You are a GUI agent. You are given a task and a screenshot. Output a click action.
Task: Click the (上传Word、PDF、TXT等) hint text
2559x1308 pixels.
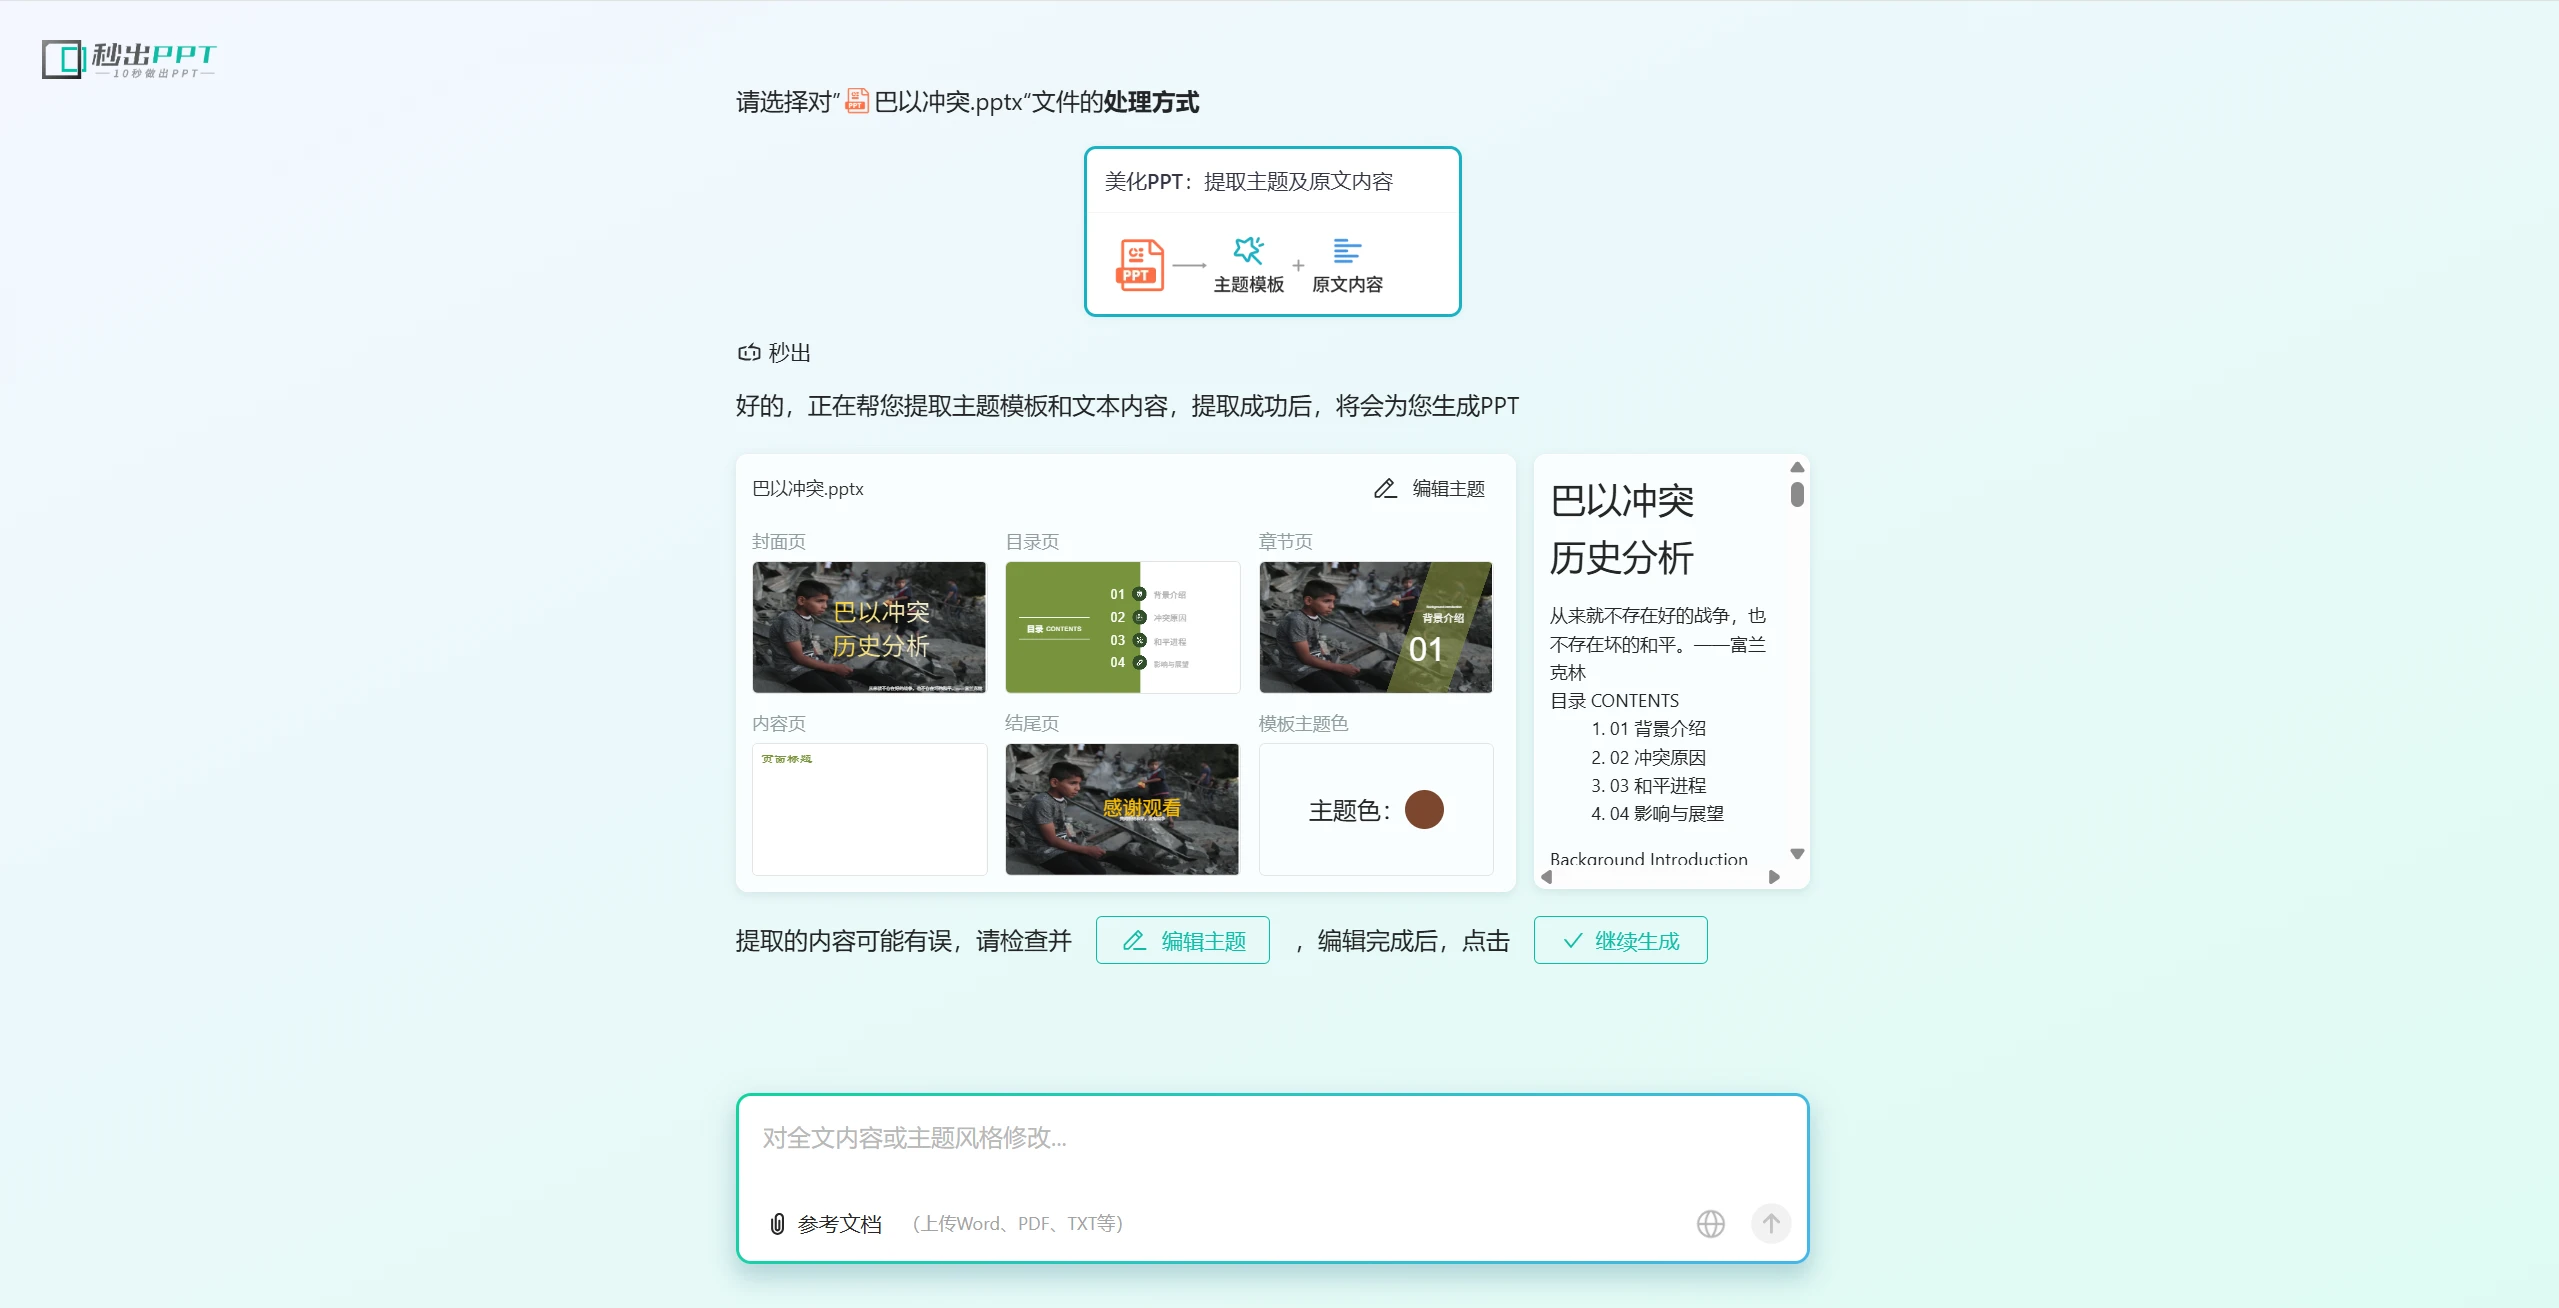1018,1223
